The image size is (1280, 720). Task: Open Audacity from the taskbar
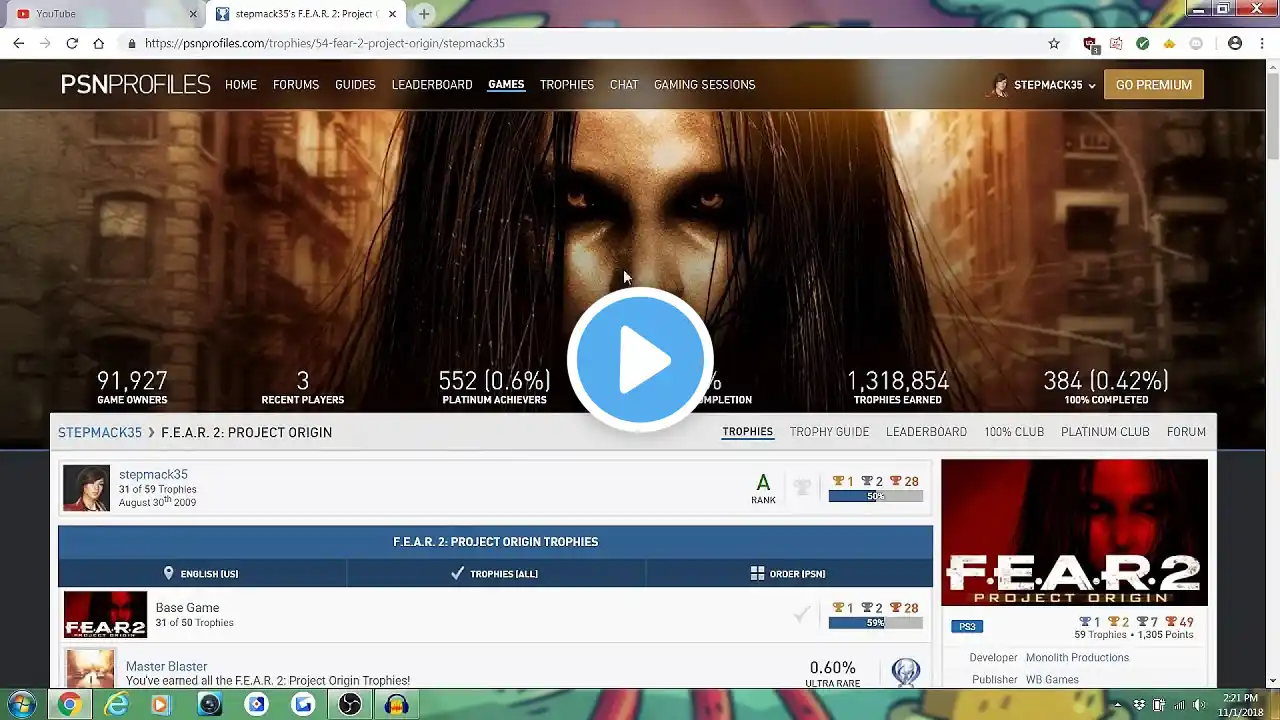(397, 705)
